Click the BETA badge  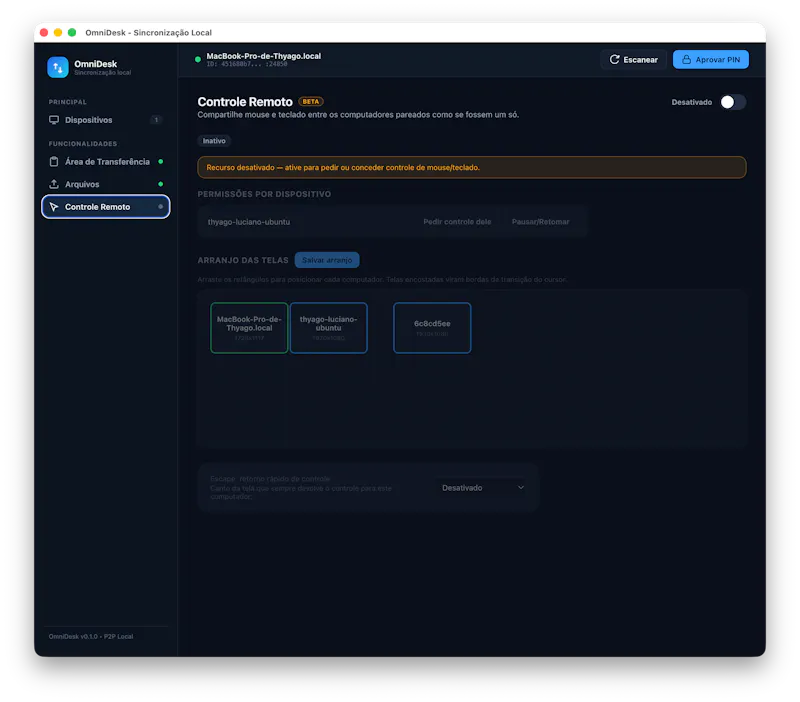pyautogui.click(x=311, y=102)
